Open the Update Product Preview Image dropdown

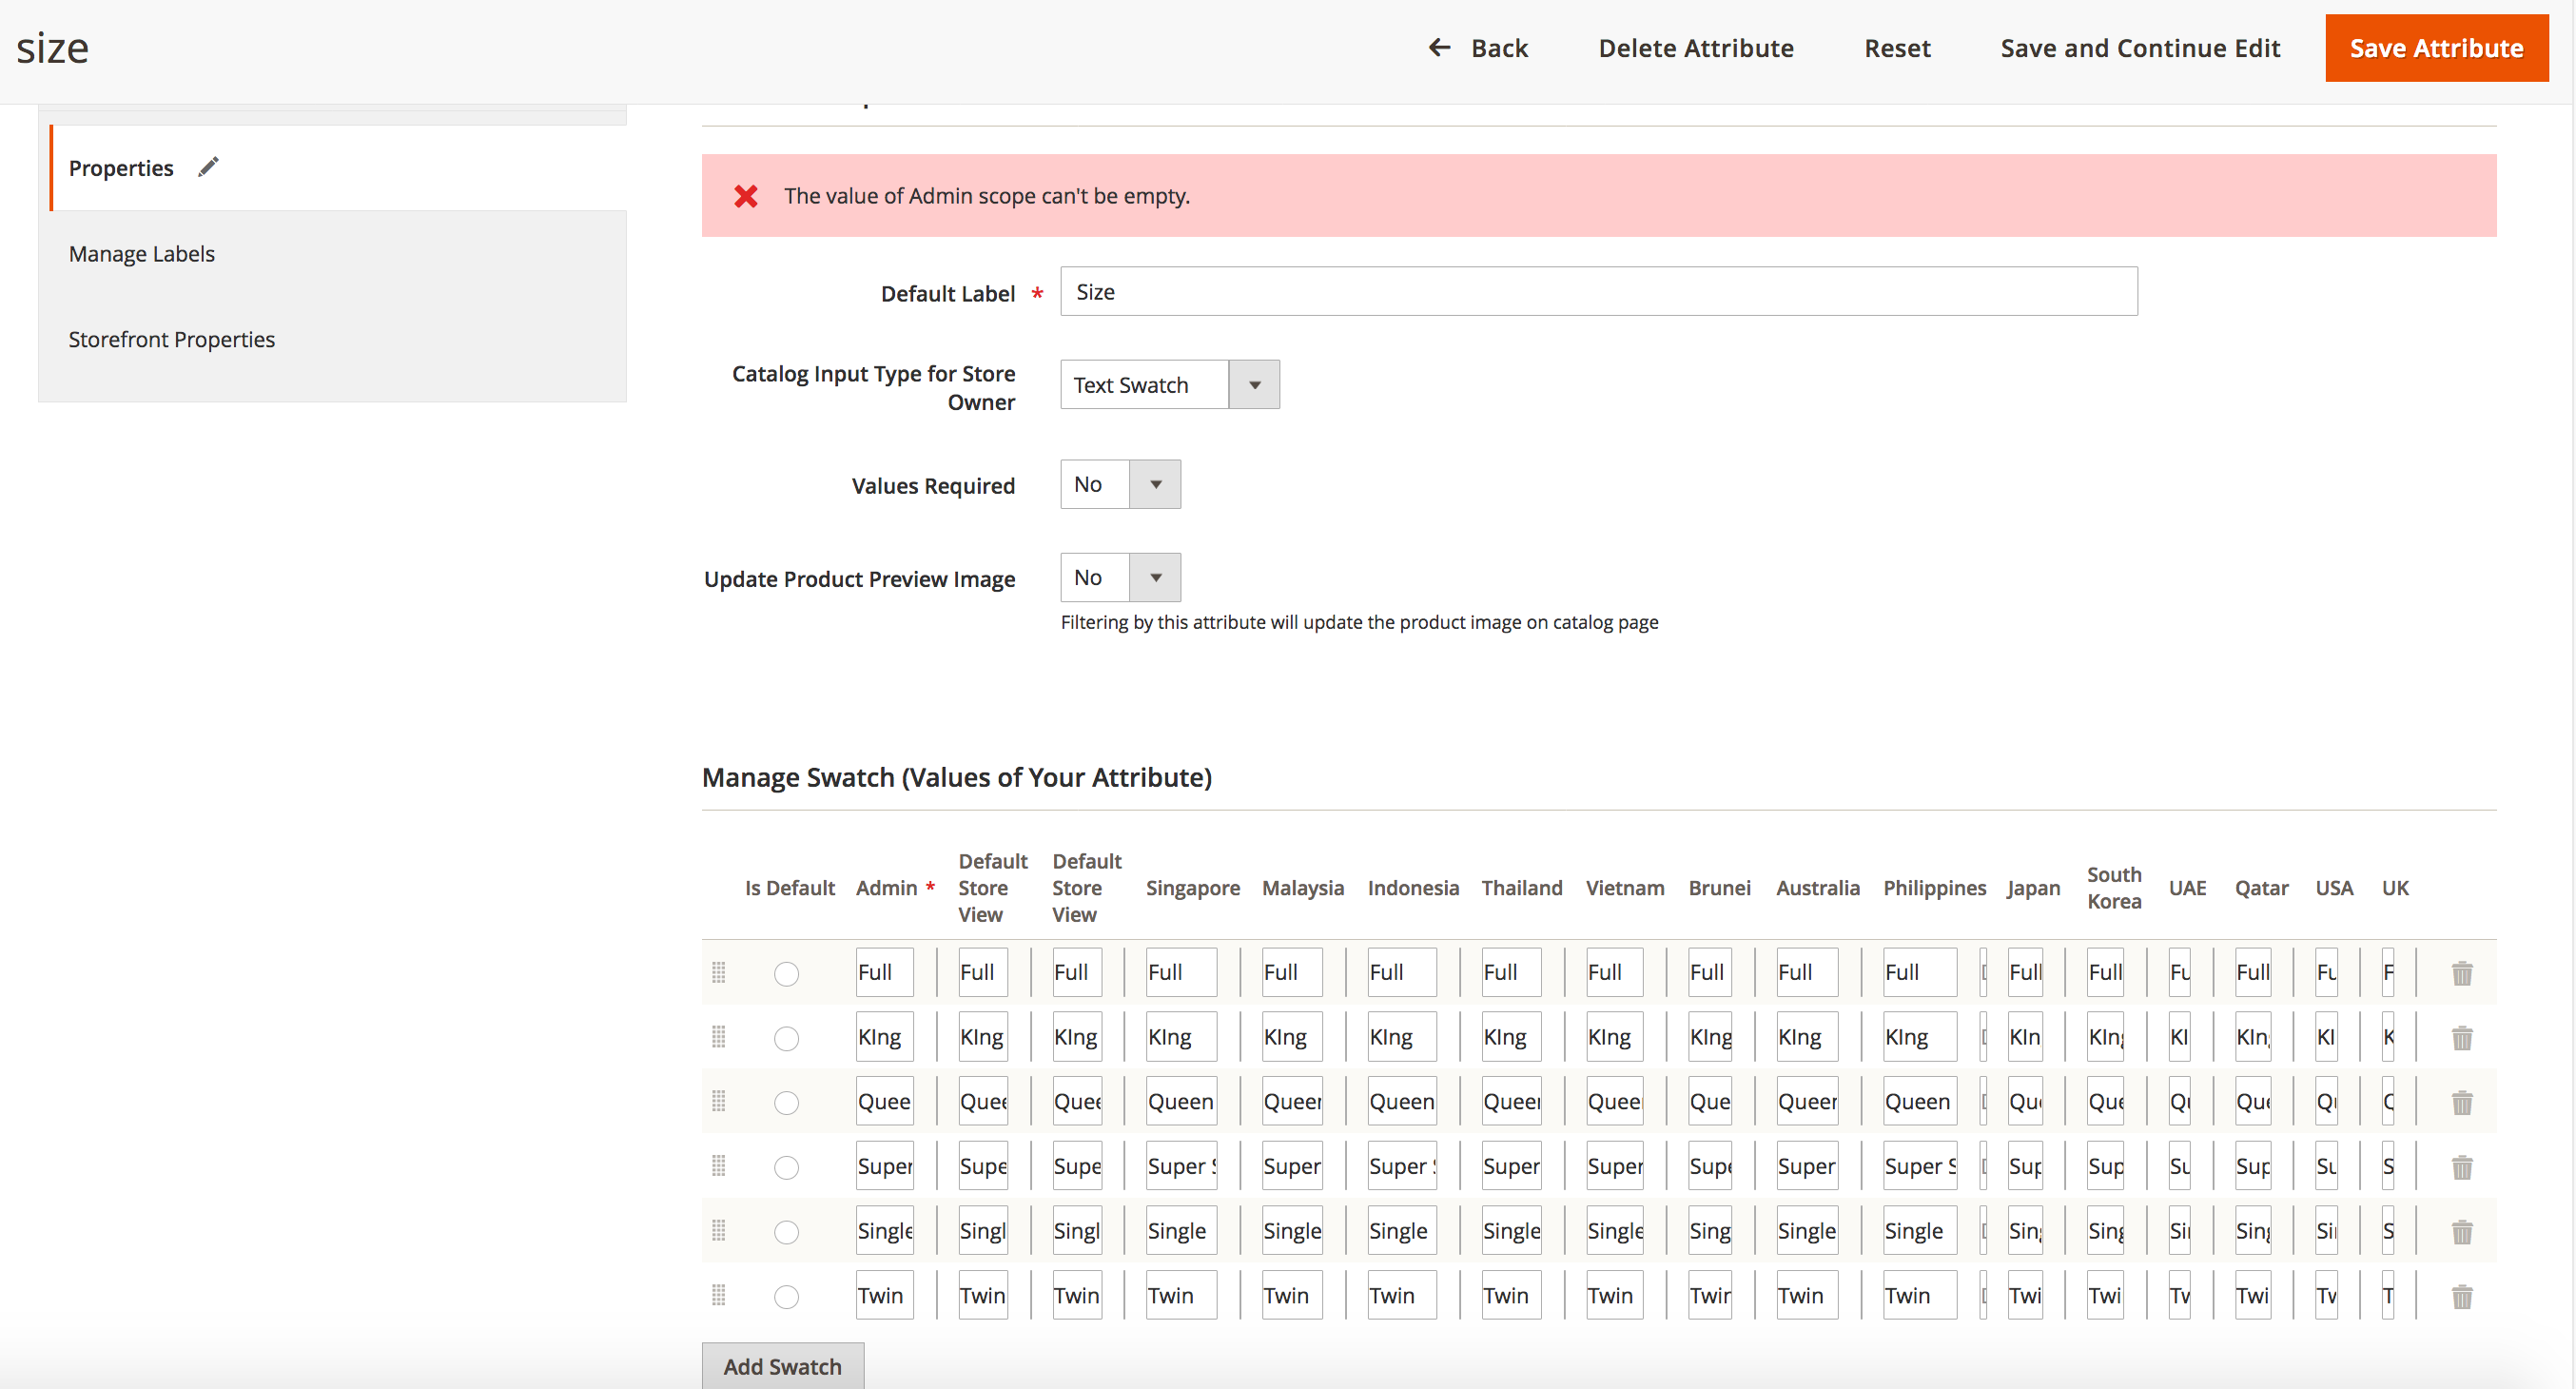1120,578
